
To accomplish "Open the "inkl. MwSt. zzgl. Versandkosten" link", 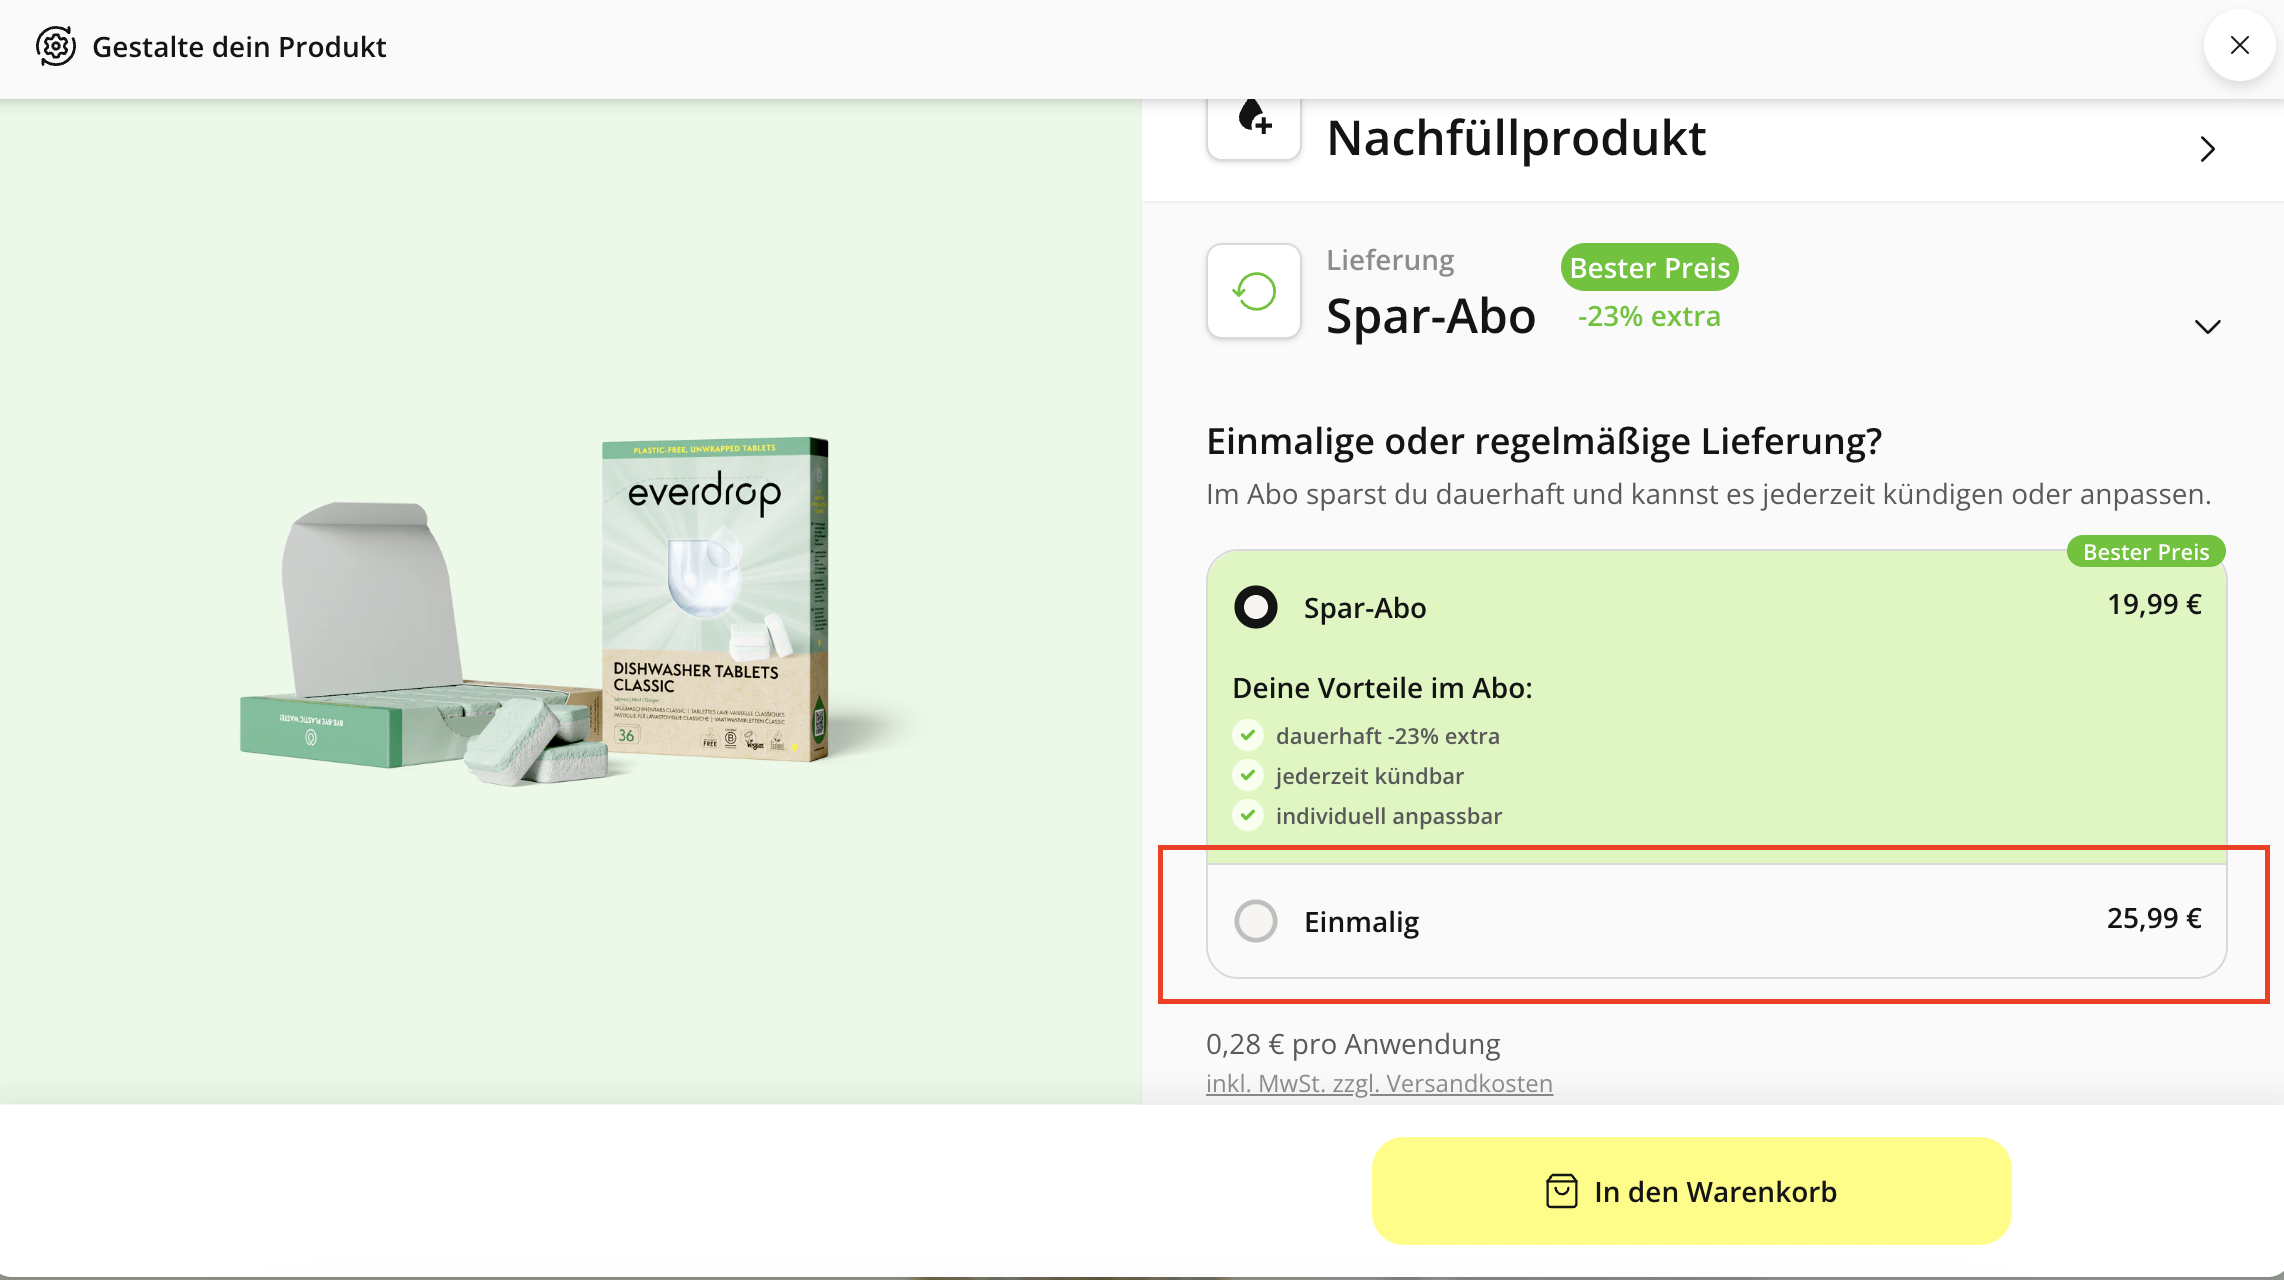I will [1379, 1082].
